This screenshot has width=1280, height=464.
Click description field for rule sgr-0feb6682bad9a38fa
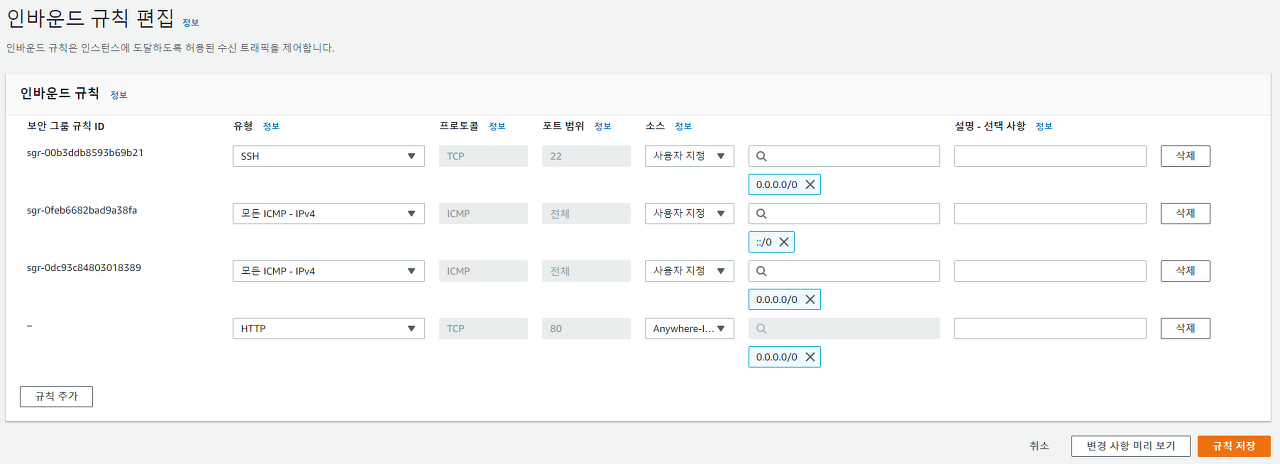1050,214
